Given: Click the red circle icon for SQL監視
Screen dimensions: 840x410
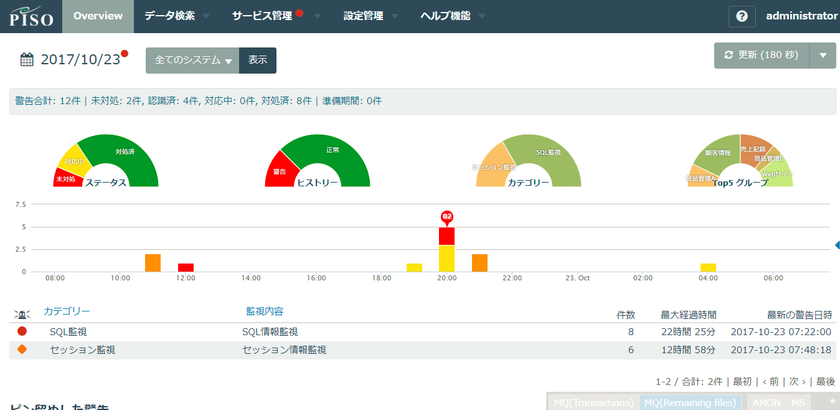Looking at the screenshot, I should tap(22, 331).
